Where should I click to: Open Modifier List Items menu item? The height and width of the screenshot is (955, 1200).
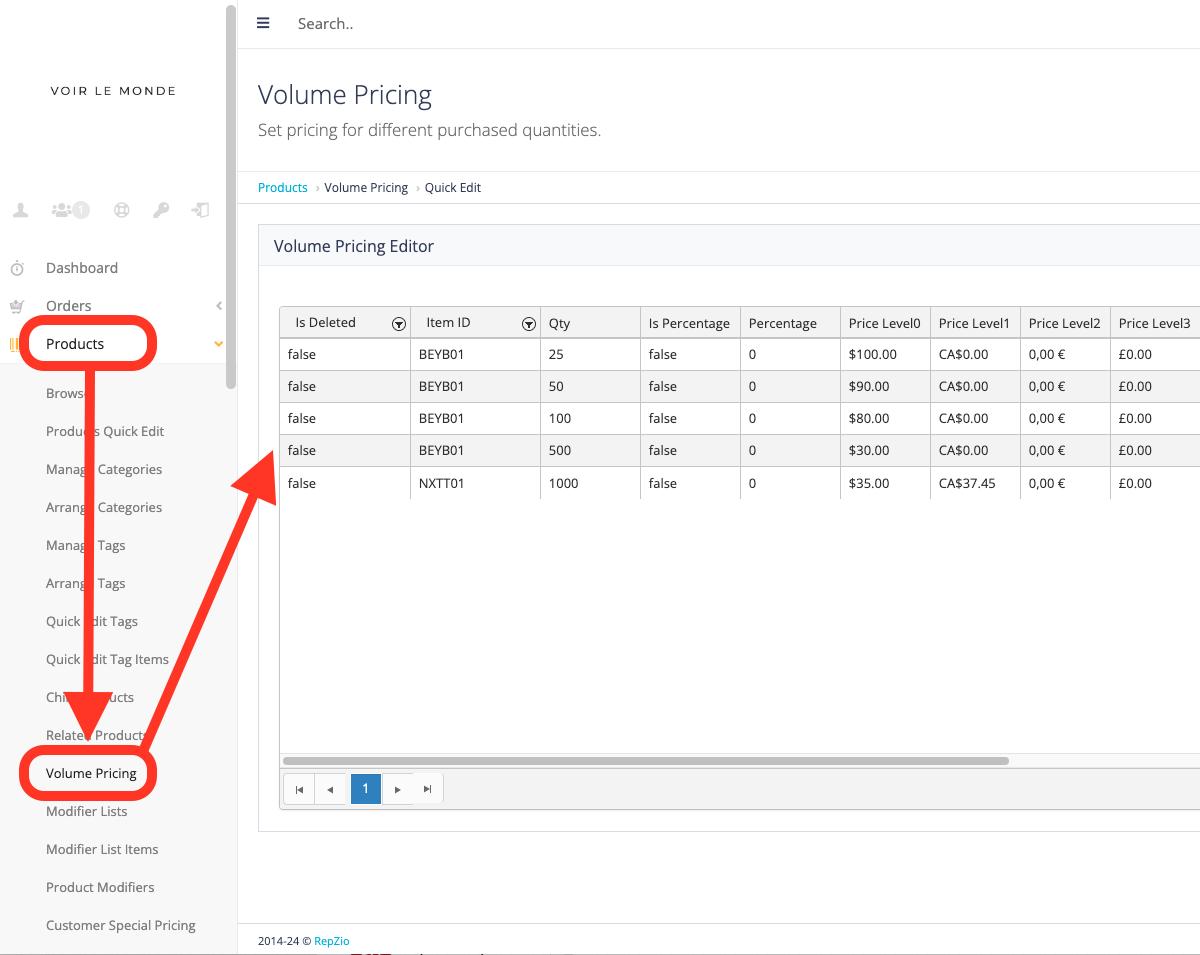[x=102, y=849]
